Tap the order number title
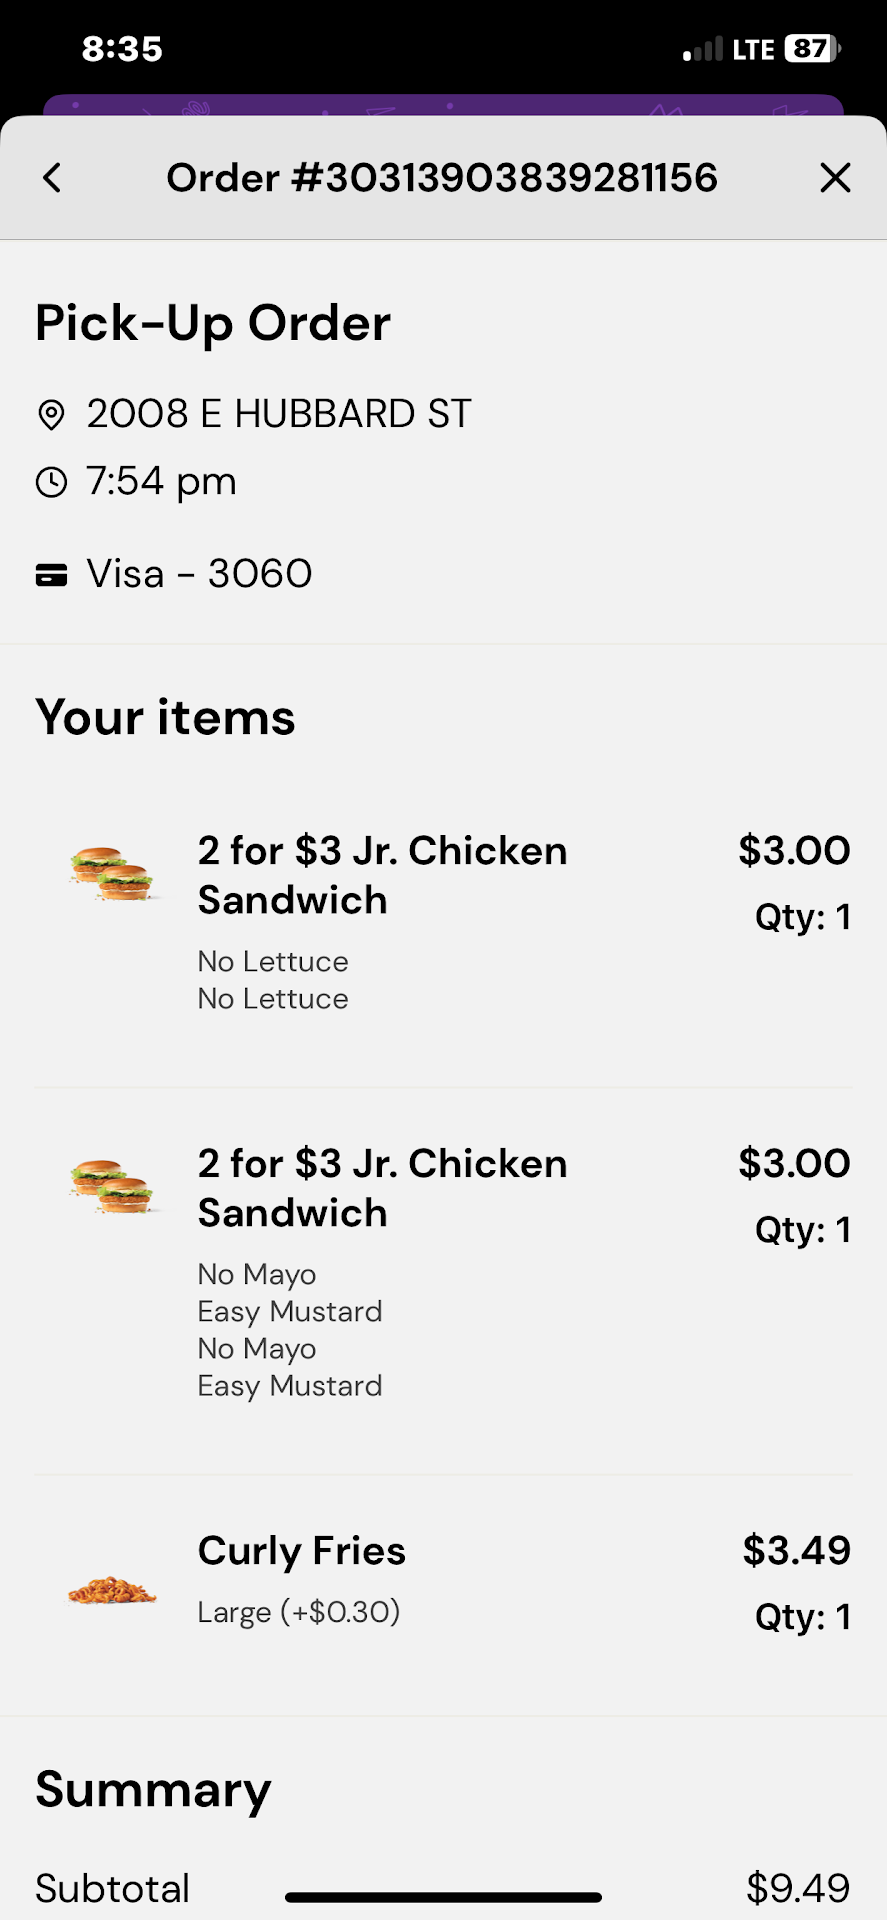Viewport: 887px width, 1920px height. tap(442, 178)
